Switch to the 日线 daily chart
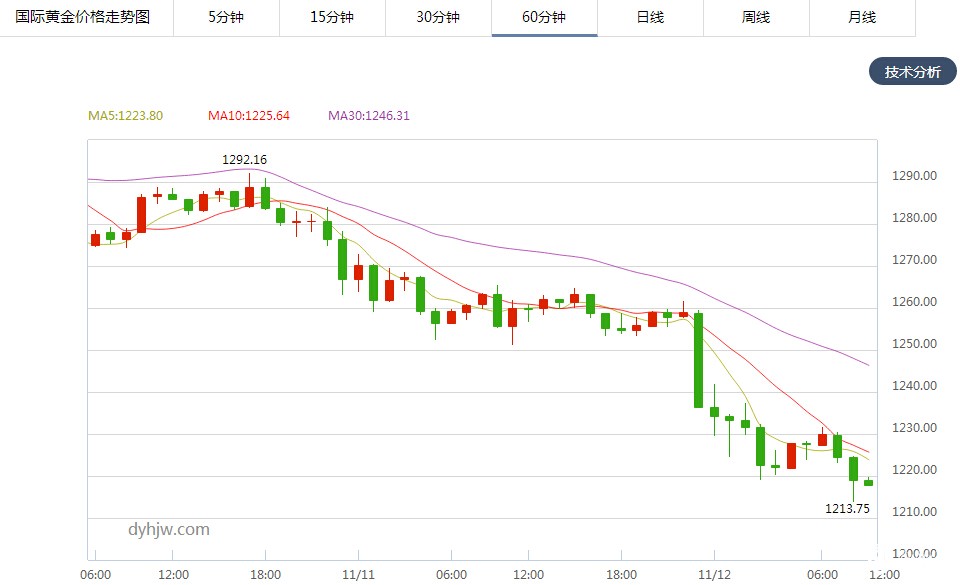The image size is (960, 585). pyautogui.click(x=650, y=17)
